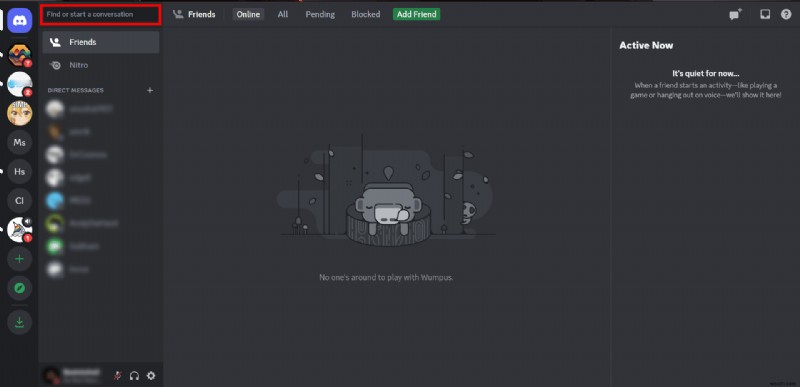This screenshot has height=387, width=800.
Task: Click the DIRECT MESSAGES heading
Action: click(76, 90)
